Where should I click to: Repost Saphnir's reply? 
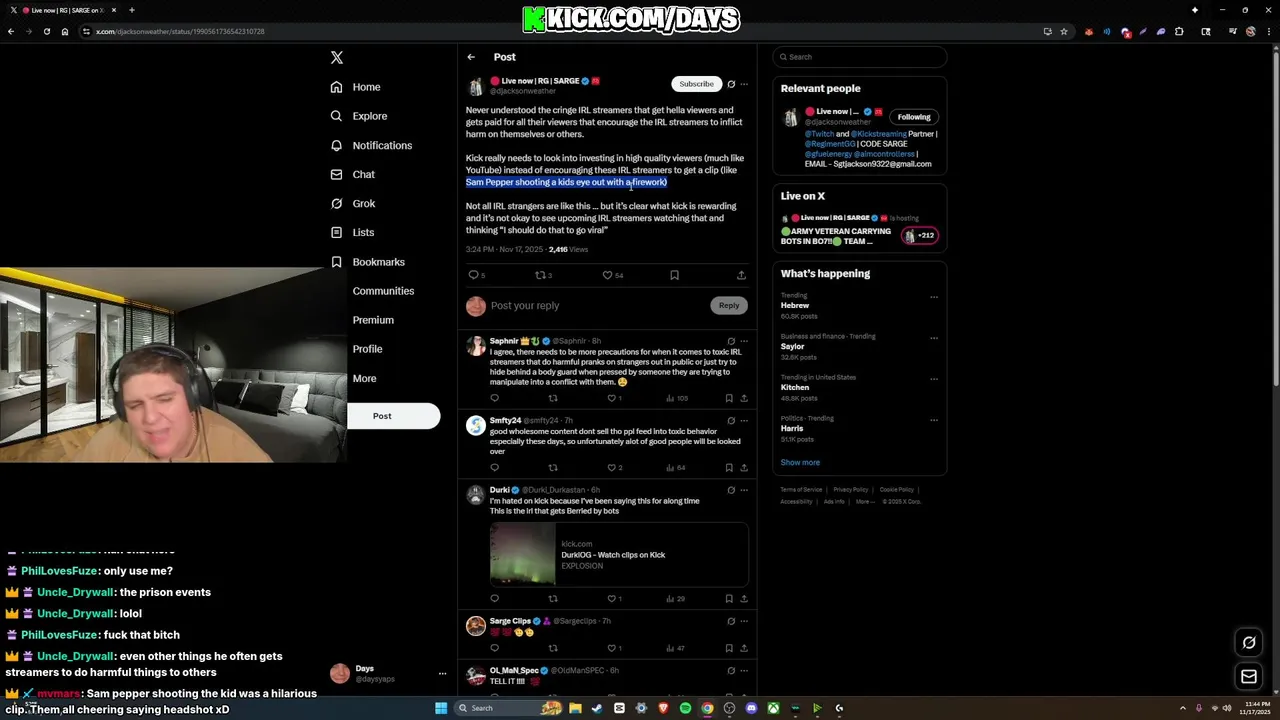pos(553,398)
